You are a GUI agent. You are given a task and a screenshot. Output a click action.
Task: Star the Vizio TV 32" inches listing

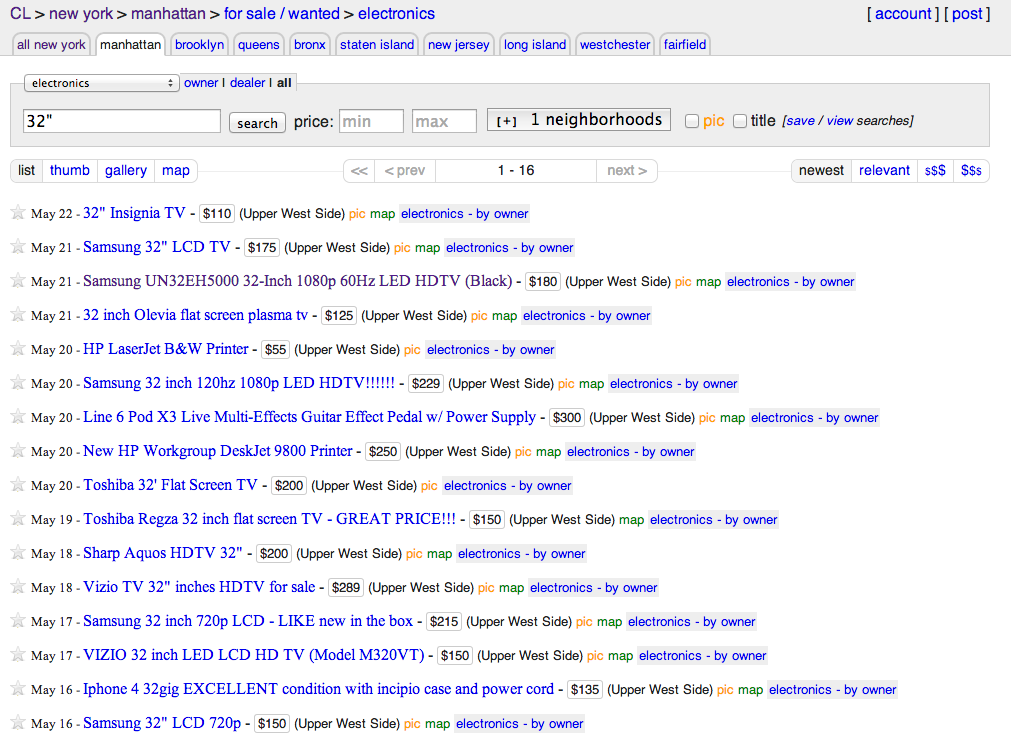tap(18, 587)
